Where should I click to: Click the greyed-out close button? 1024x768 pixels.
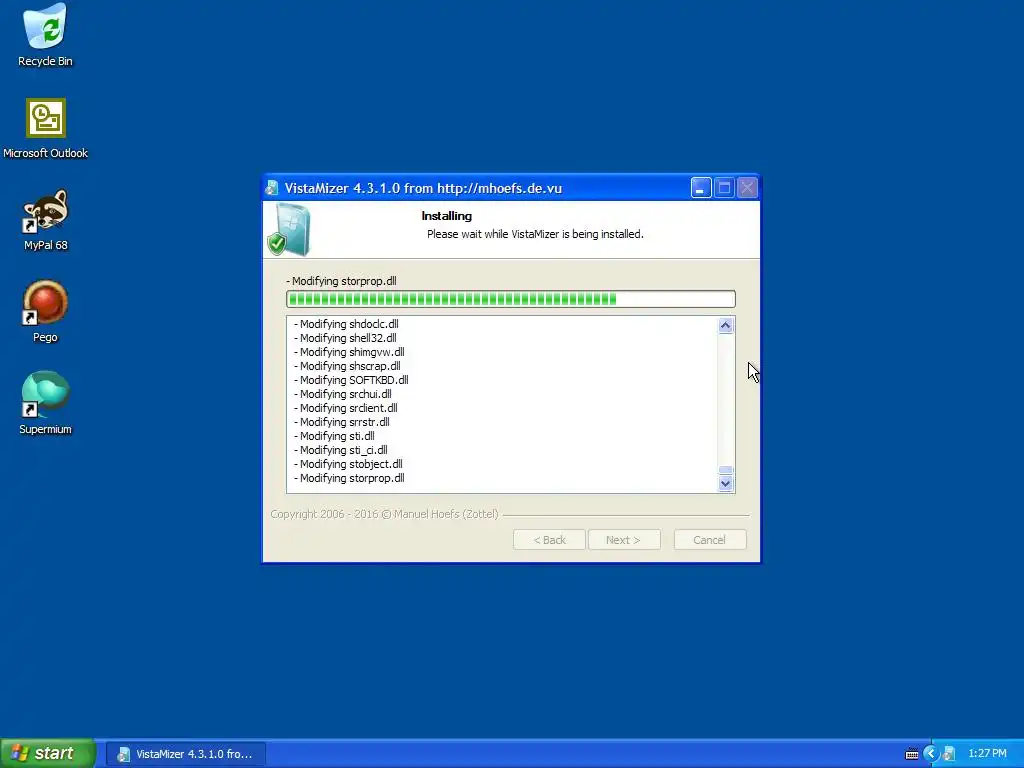(747, 188)
